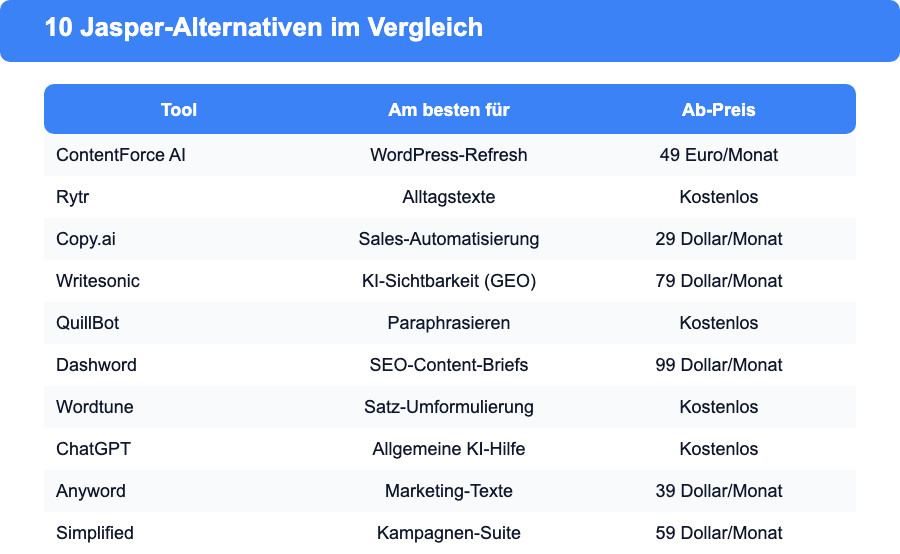The image size is (900, 554).
Task: Click the KI-Sichtbarkeit (GEO) cell
Action: 449,281
